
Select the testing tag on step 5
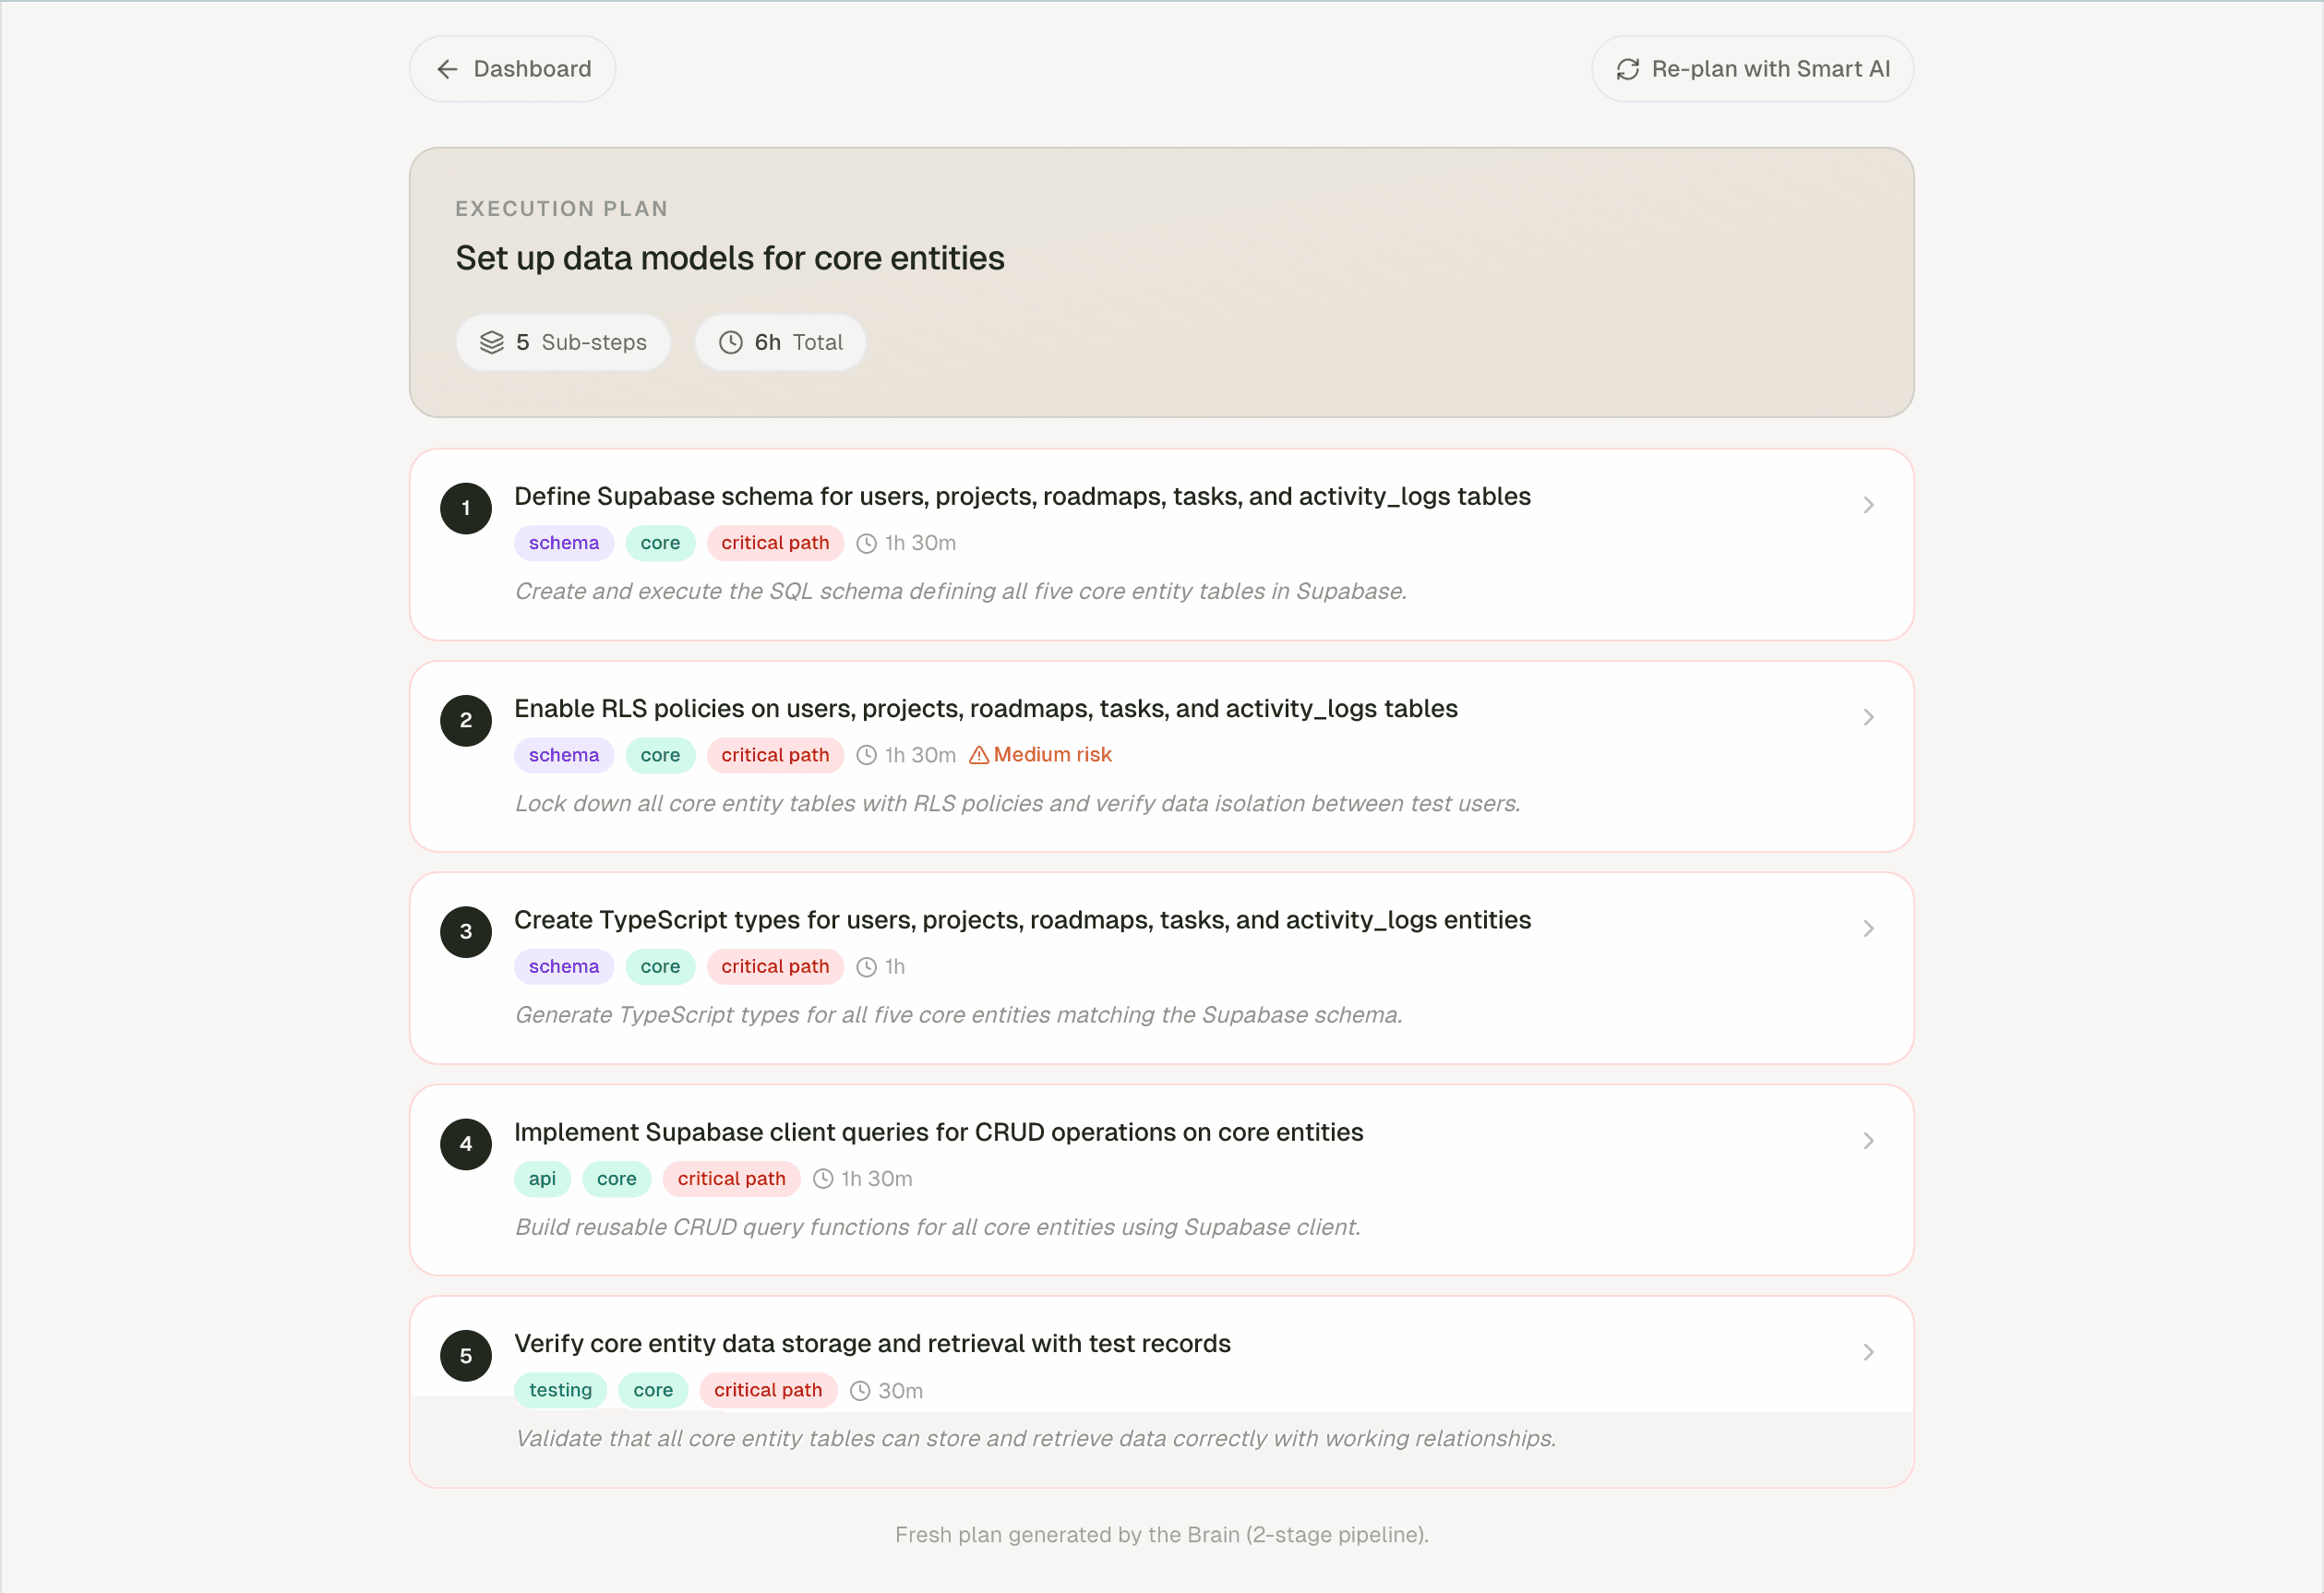pyautogui.click(x=561, y=1390)
